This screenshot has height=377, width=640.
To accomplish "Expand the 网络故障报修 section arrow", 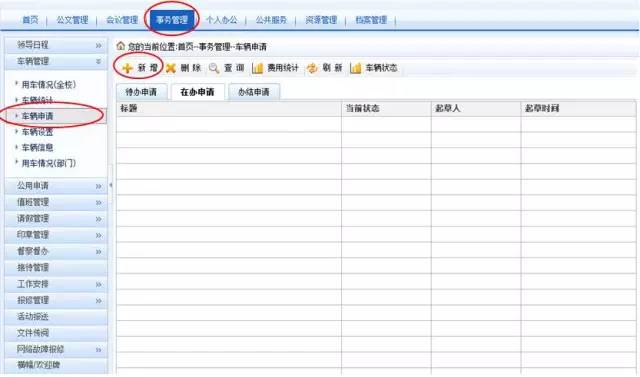I will click(x=98, y=350).
